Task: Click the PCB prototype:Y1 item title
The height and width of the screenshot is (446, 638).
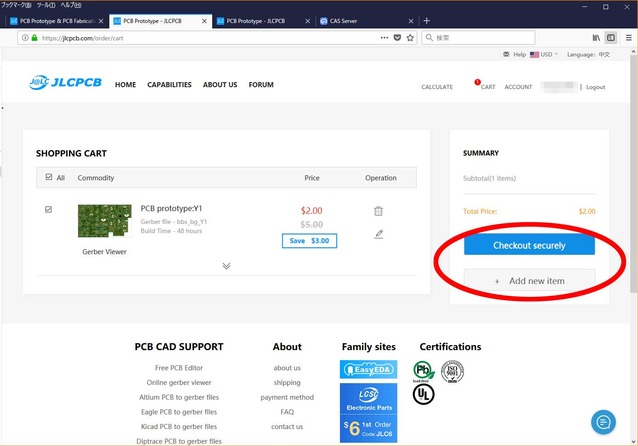Action: (171, 208)
